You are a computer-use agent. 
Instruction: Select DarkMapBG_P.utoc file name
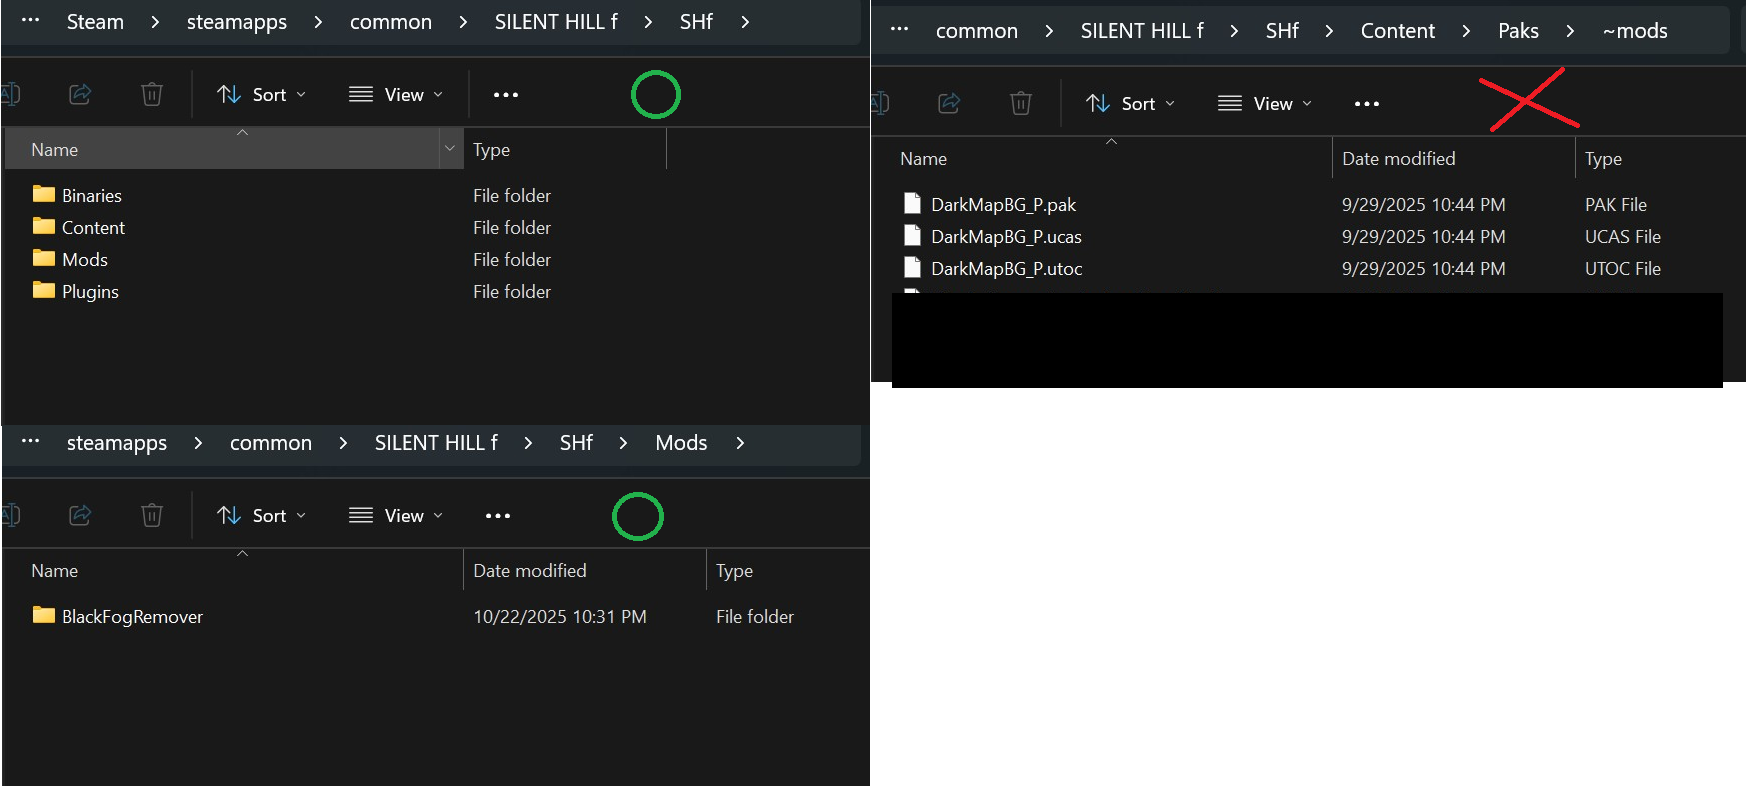point(1006,269)
